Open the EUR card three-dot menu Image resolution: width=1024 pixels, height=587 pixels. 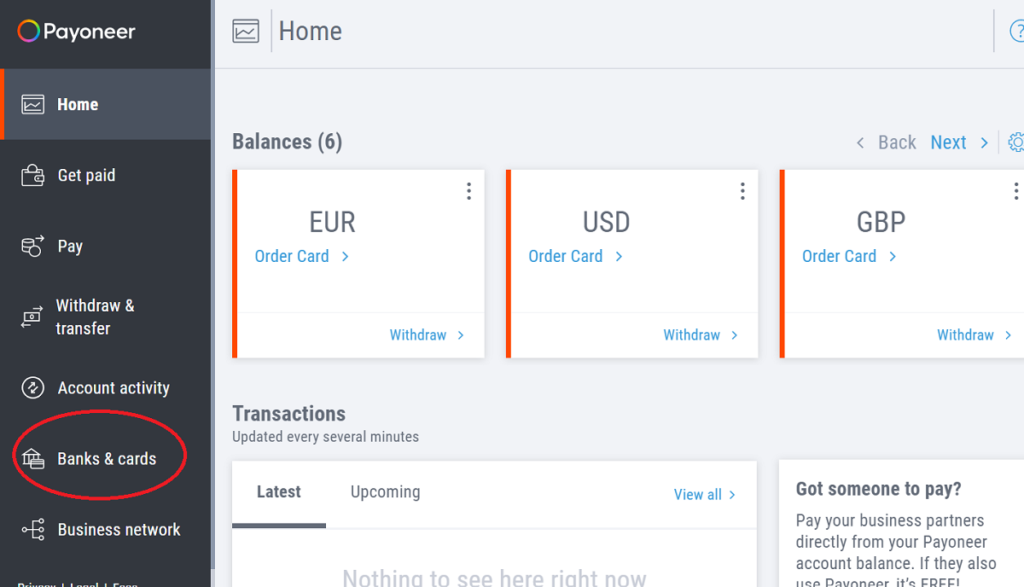point(469,190)
